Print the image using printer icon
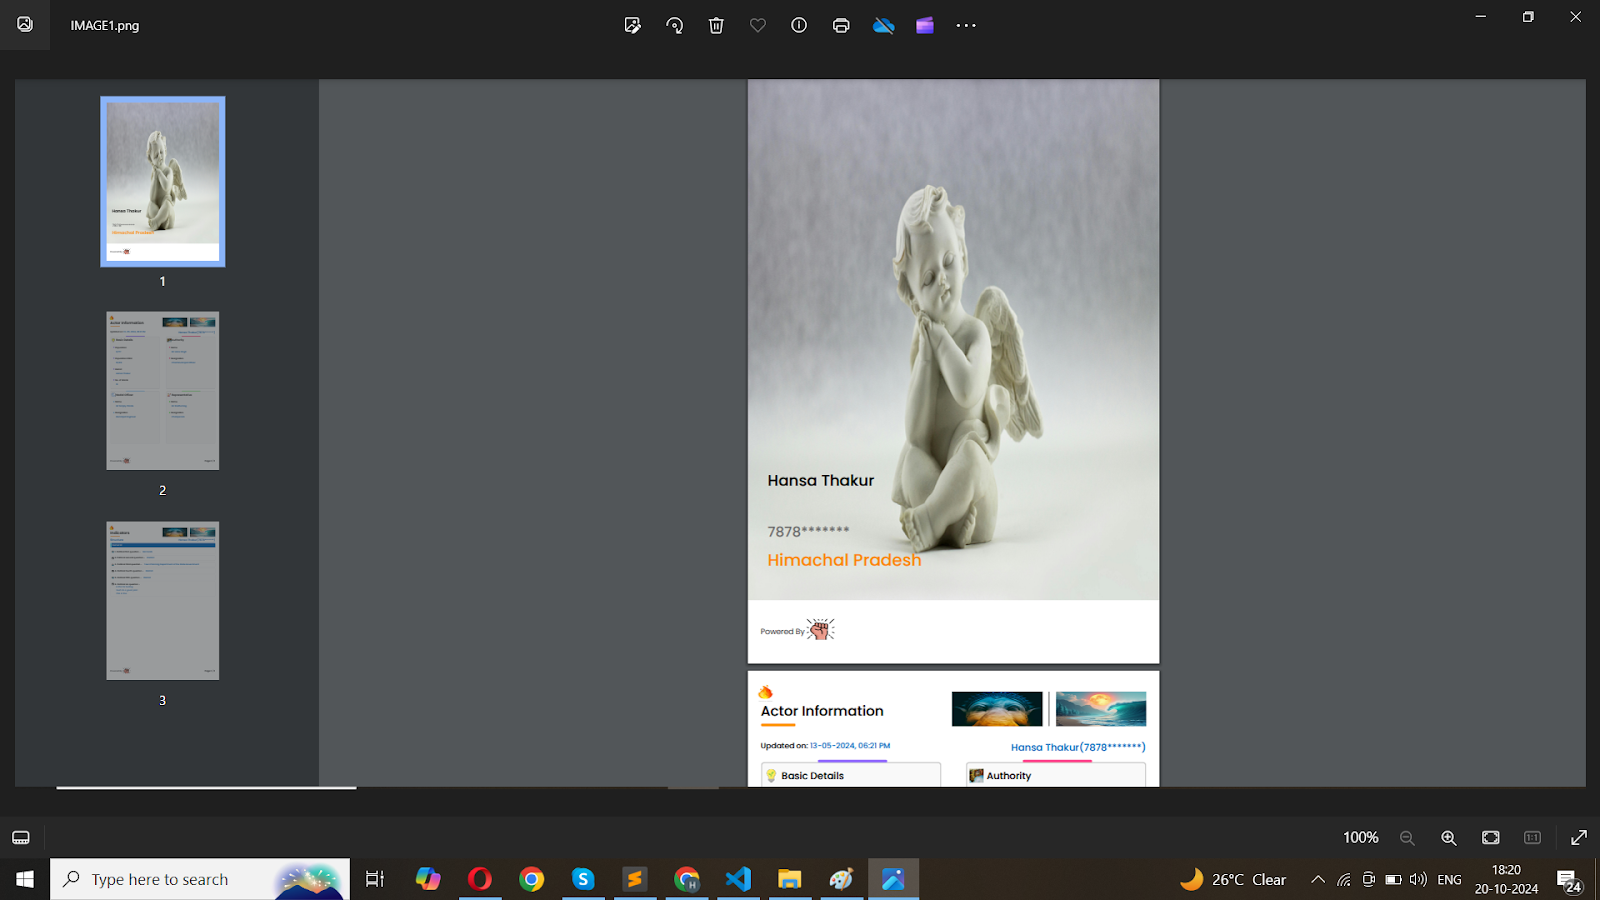This screenshot has width=1600, height=900. tap(841, 26)
